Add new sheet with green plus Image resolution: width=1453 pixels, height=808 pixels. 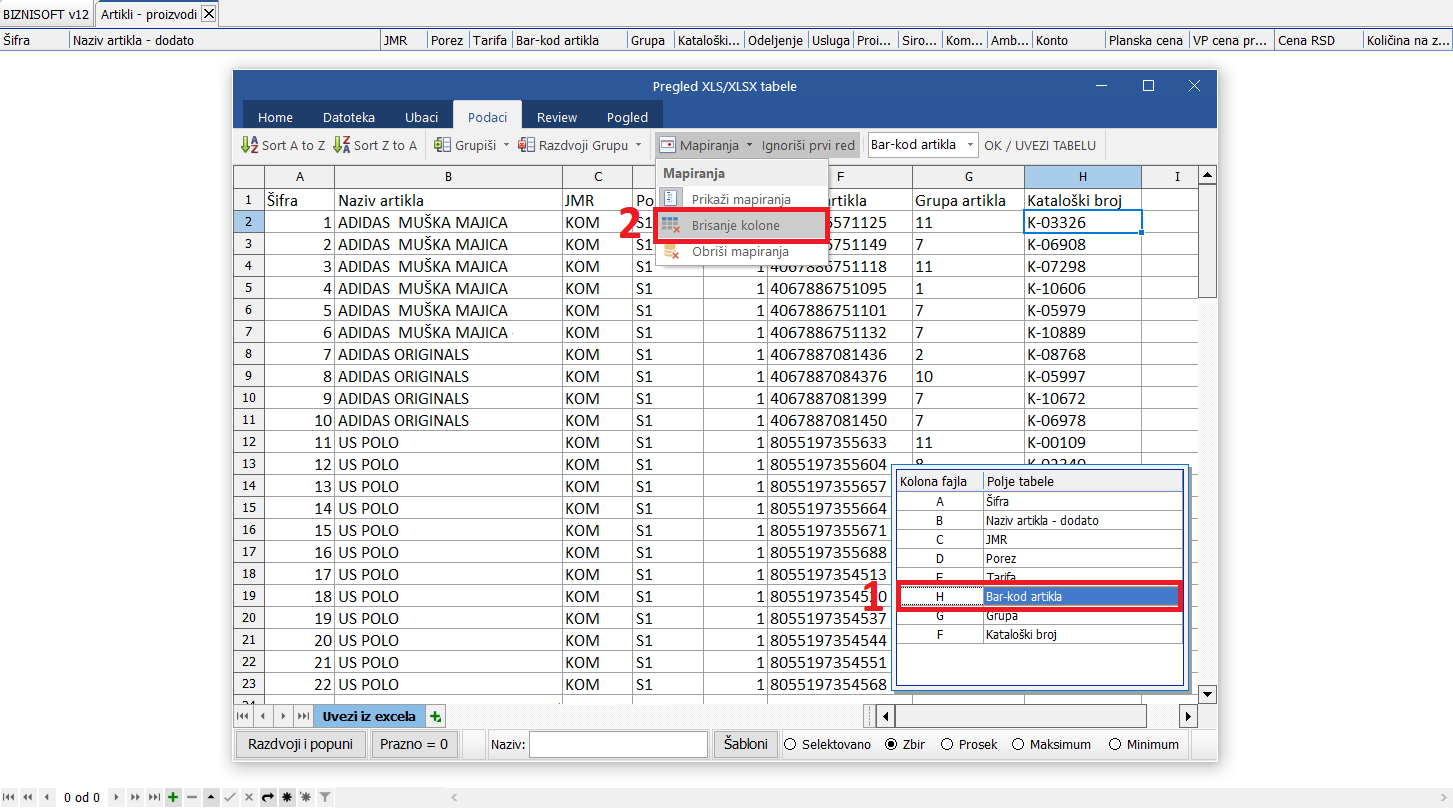[x=435, y=717]
